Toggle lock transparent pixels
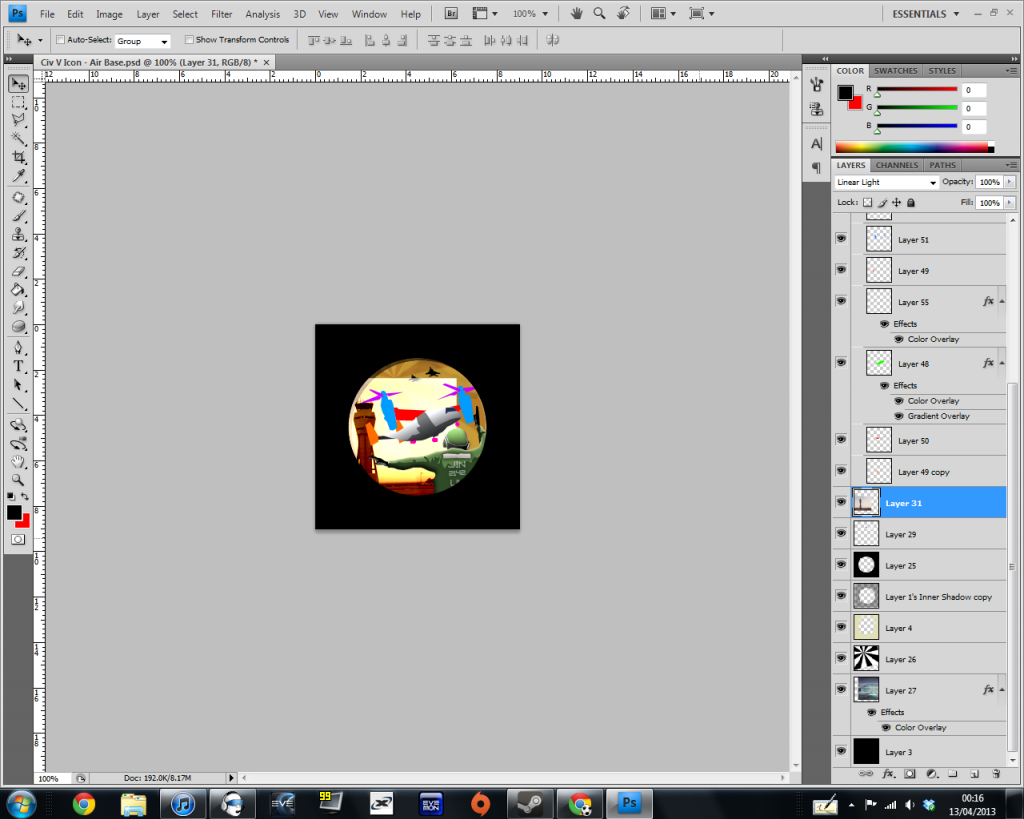This screenshot has width=1024, height=819. point(867,202)
